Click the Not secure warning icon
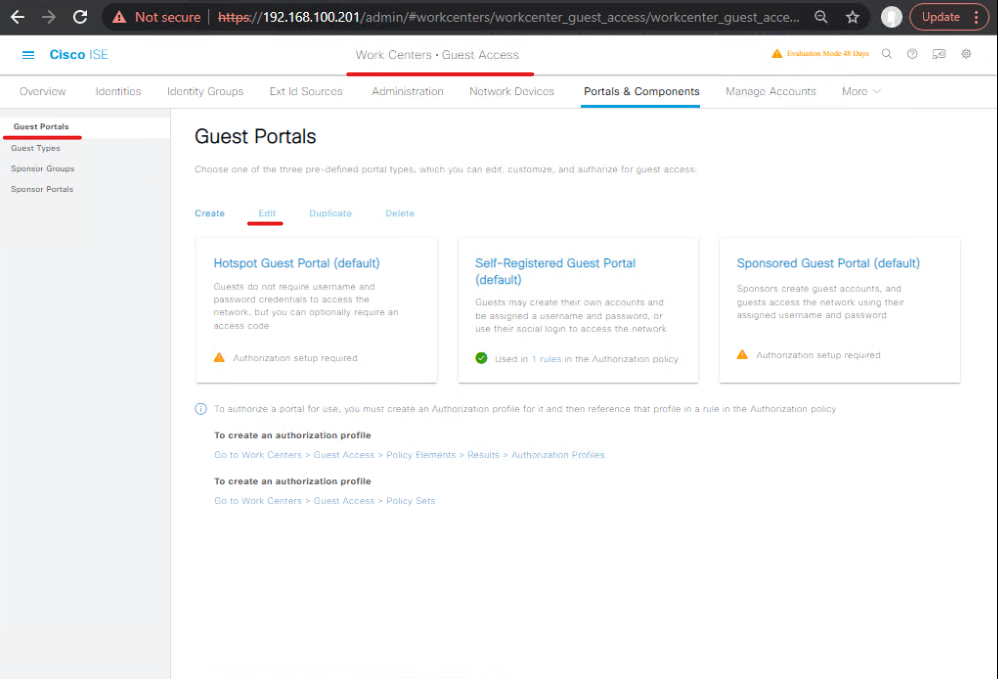 119,17
